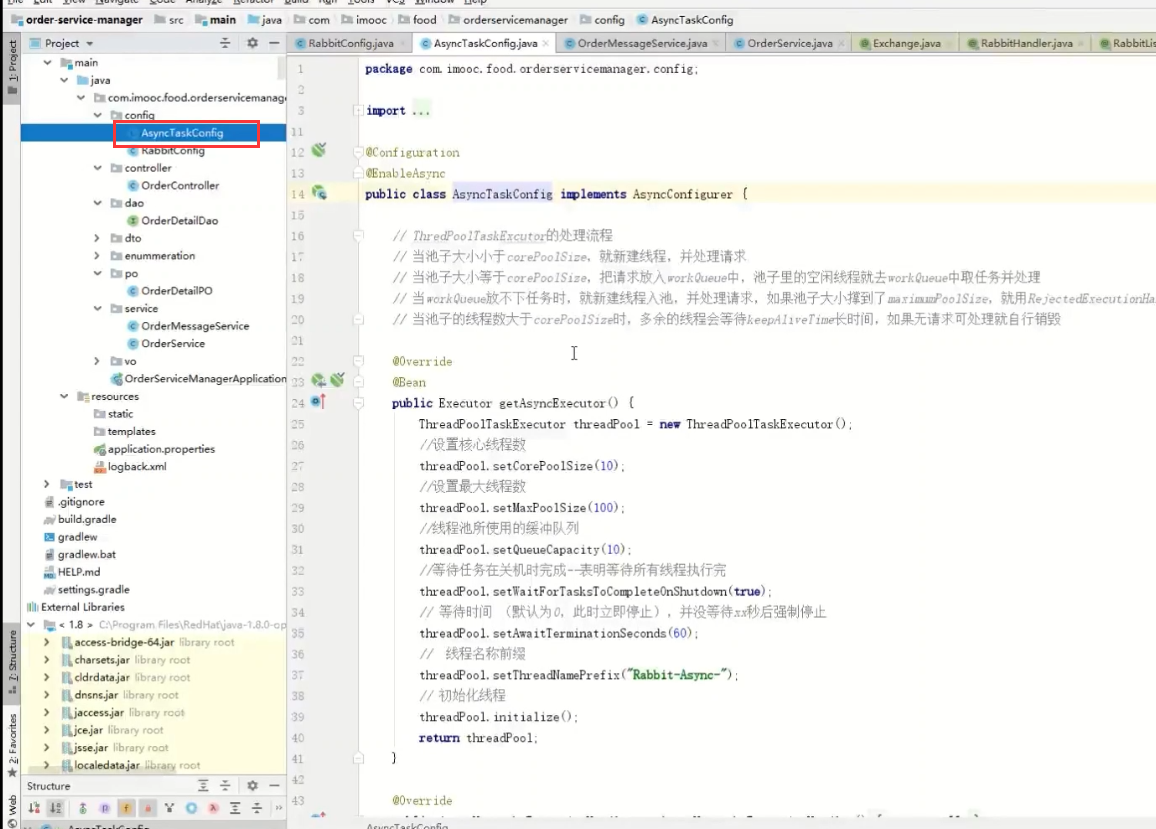
Task: Click the food breadcrumb
Action: [417, 20]
